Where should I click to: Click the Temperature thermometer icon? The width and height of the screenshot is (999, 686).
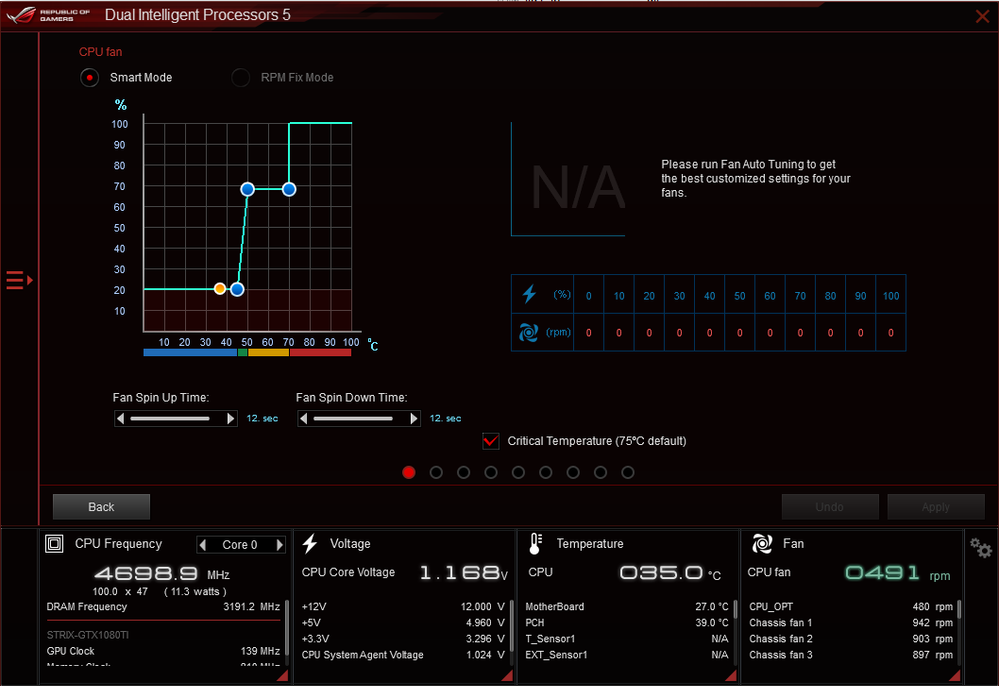535,543
